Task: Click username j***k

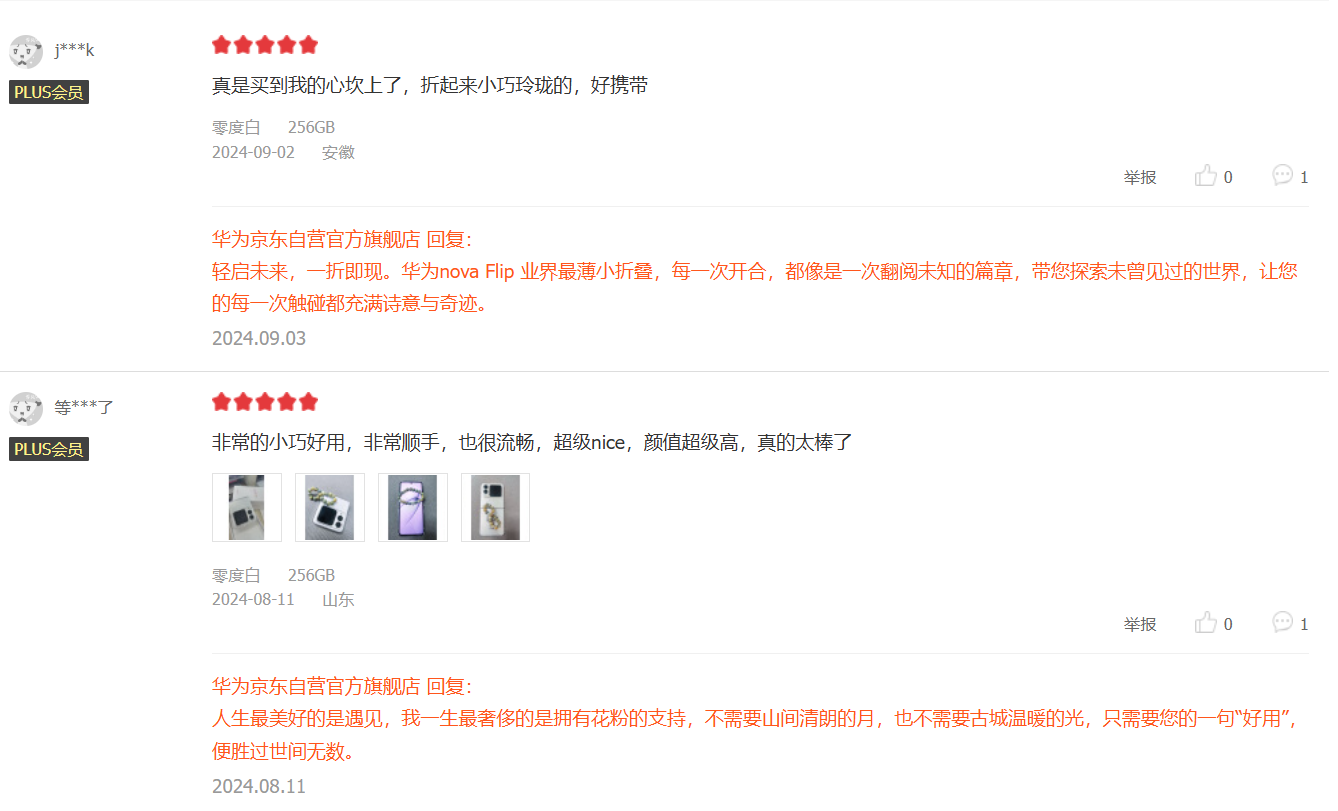Action: tap(74, 51)
